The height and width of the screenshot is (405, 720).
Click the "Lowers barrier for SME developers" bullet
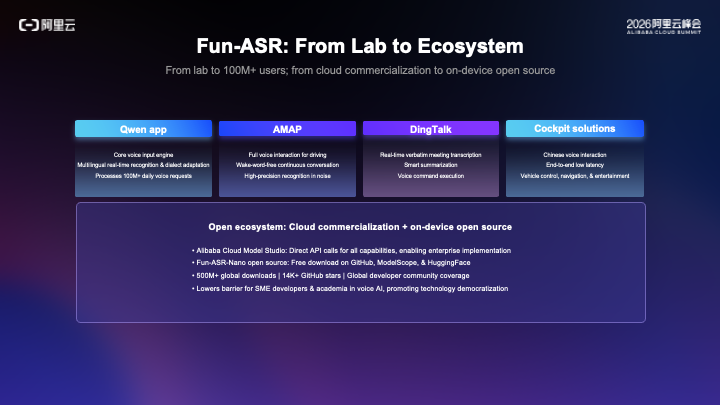click(x=350, y=288)
